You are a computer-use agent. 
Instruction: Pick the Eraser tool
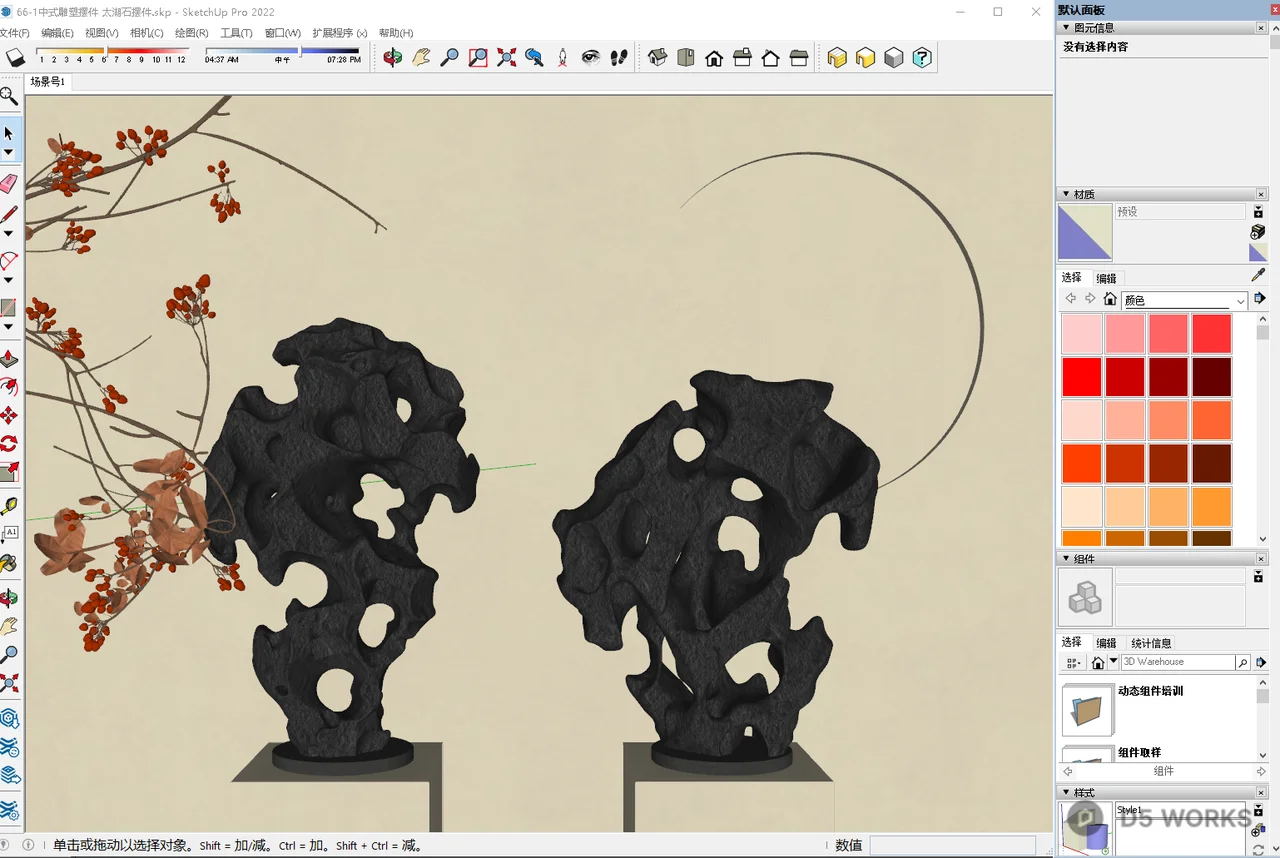(x=9, y=183)
